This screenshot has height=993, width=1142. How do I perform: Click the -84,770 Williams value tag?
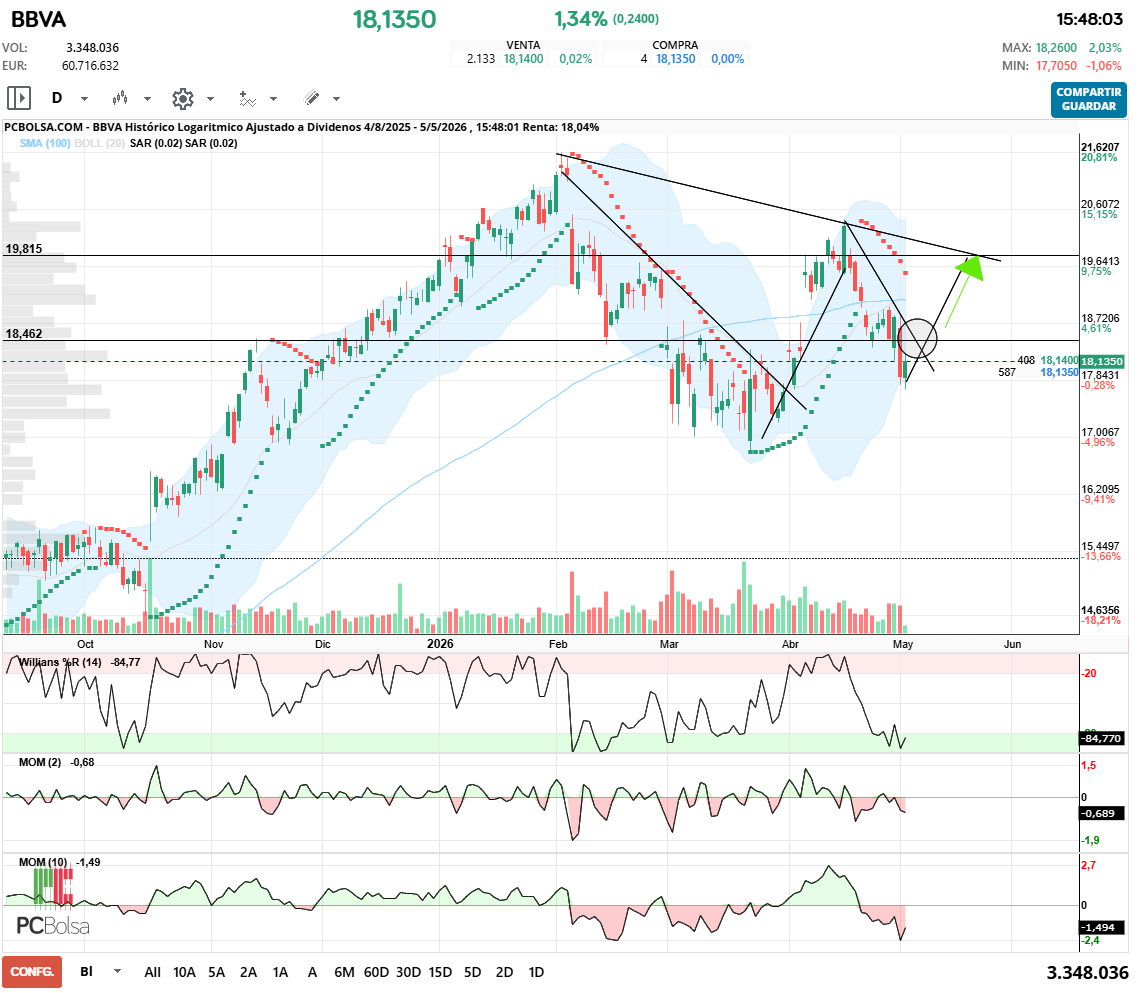click(1101, 738)
